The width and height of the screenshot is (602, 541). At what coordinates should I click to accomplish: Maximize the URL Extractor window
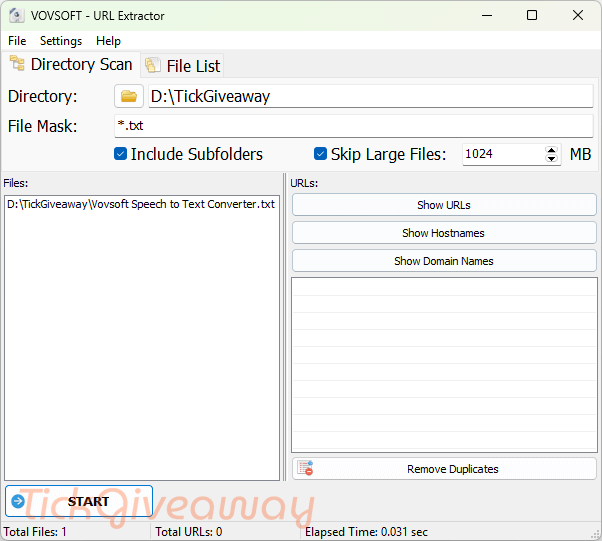(532, 15)
